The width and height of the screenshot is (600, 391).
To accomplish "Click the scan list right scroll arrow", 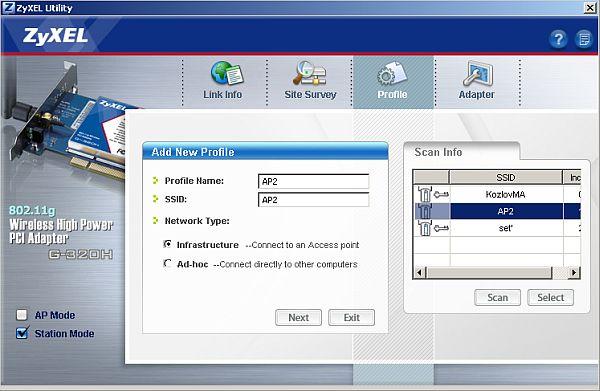I will point(574,272).
